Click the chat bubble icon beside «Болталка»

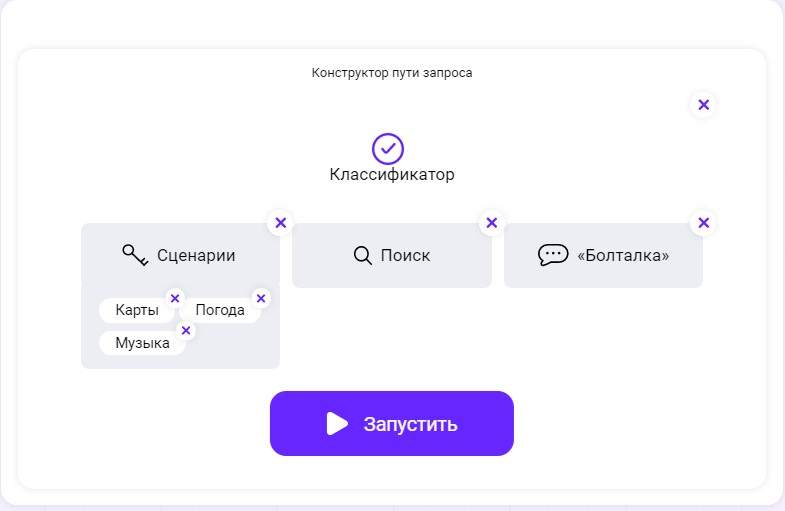(x=553, y=255)
